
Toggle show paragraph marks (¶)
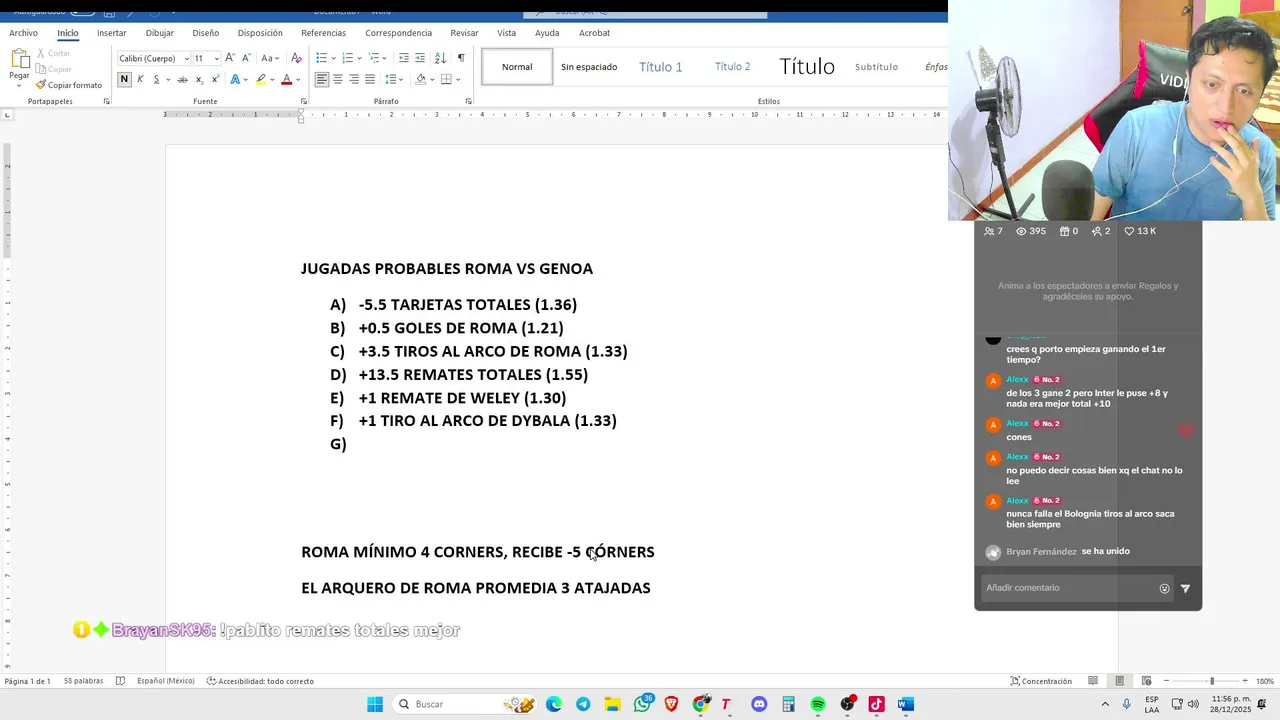[461, 58]
